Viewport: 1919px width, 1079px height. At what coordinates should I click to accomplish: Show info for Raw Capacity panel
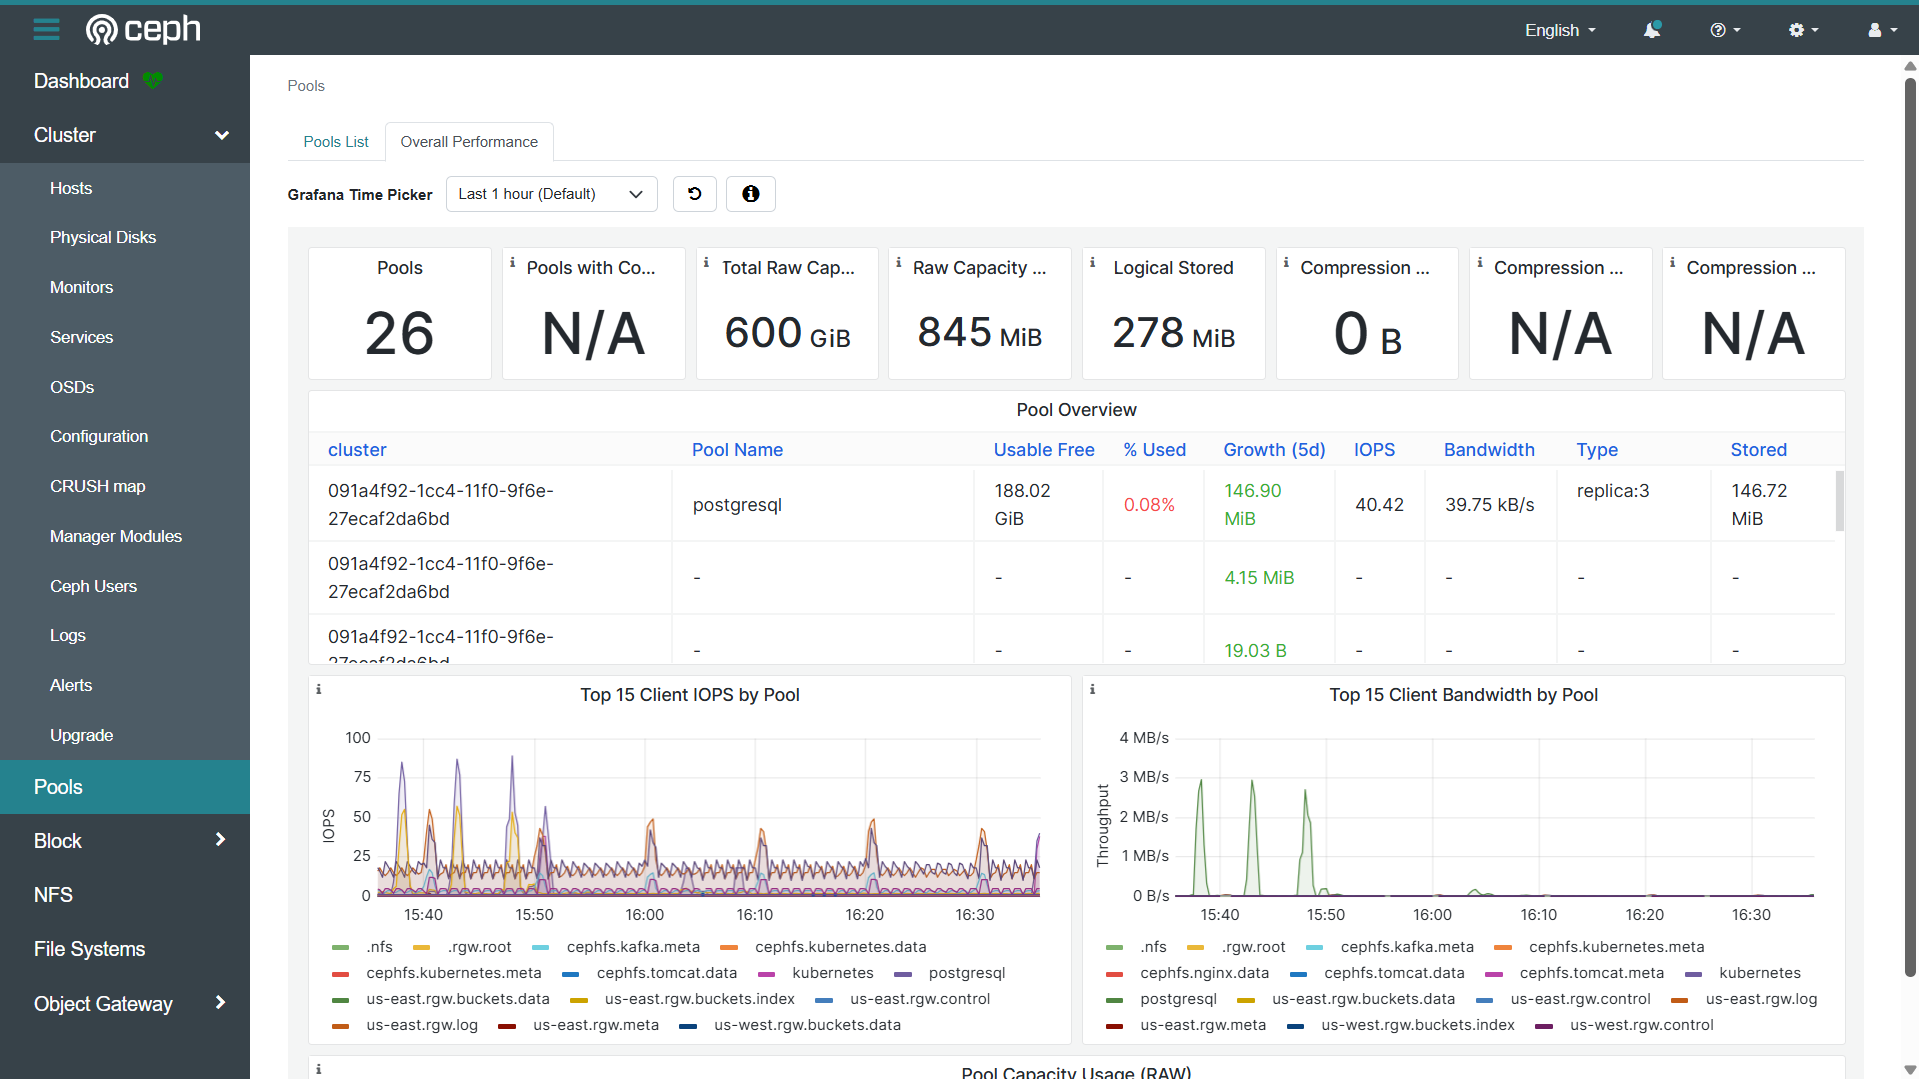(x=899, y=263)
